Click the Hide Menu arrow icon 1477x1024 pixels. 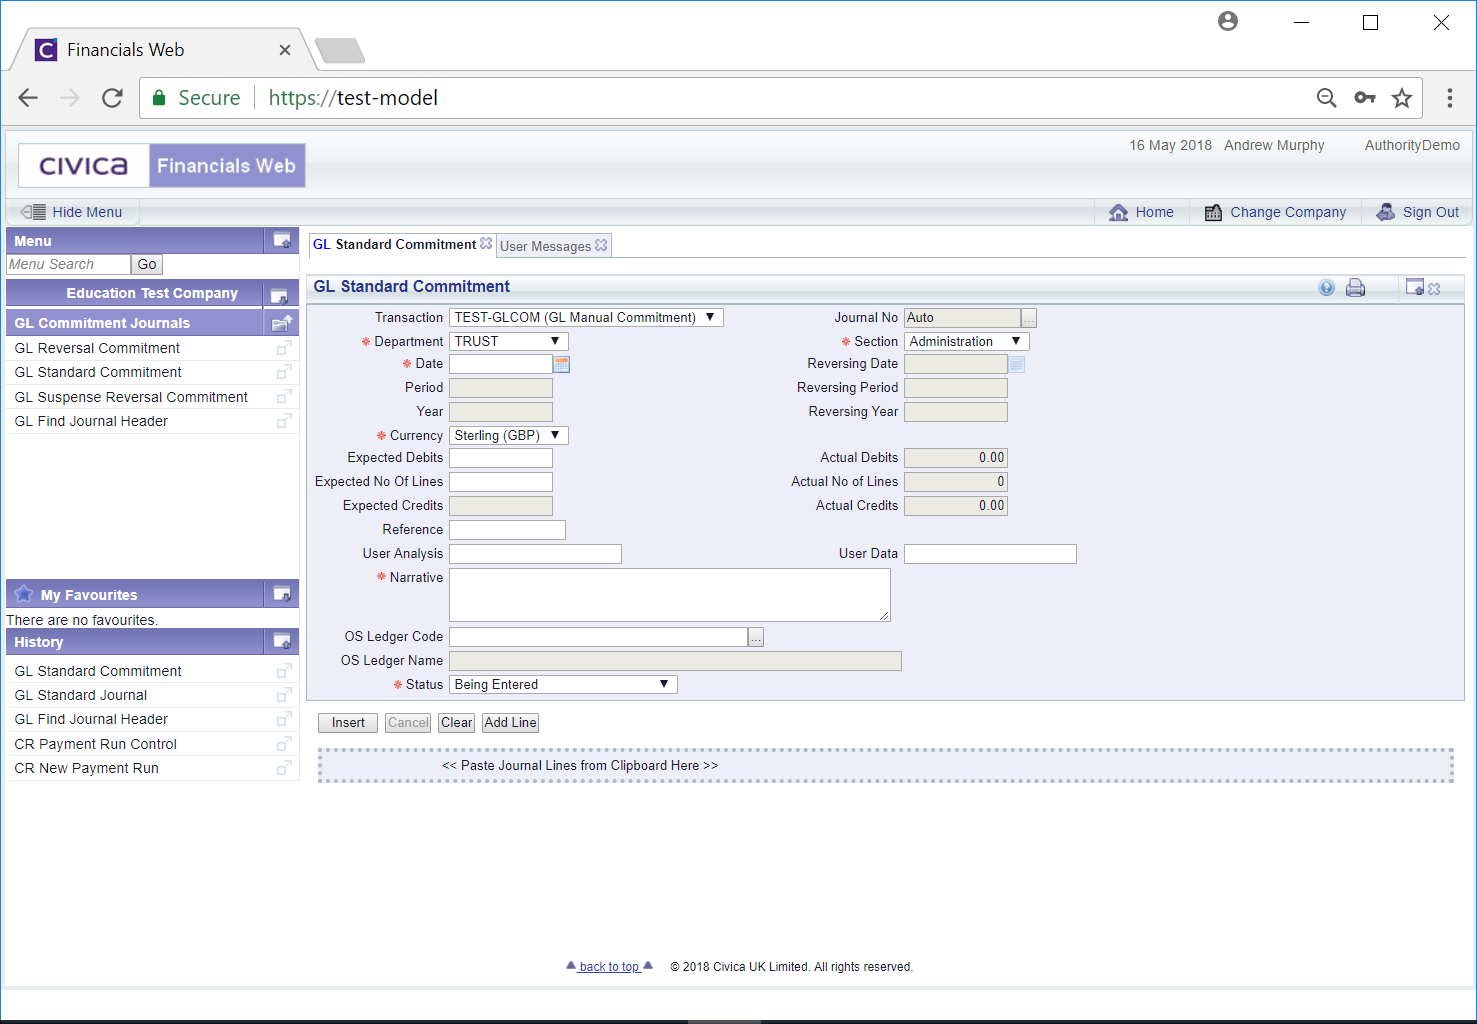point(33,212)
